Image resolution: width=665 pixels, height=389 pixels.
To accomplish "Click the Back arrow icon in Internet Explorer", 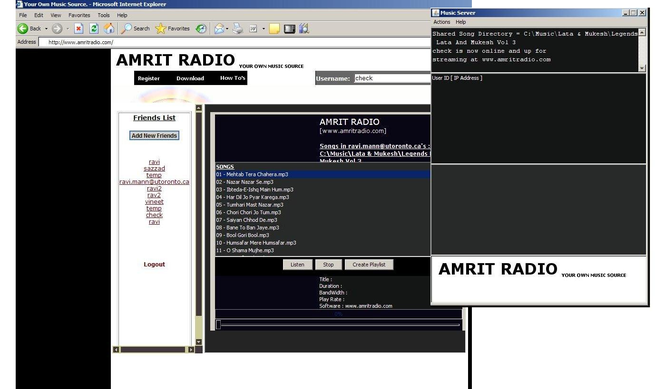I will click(22, 28).
